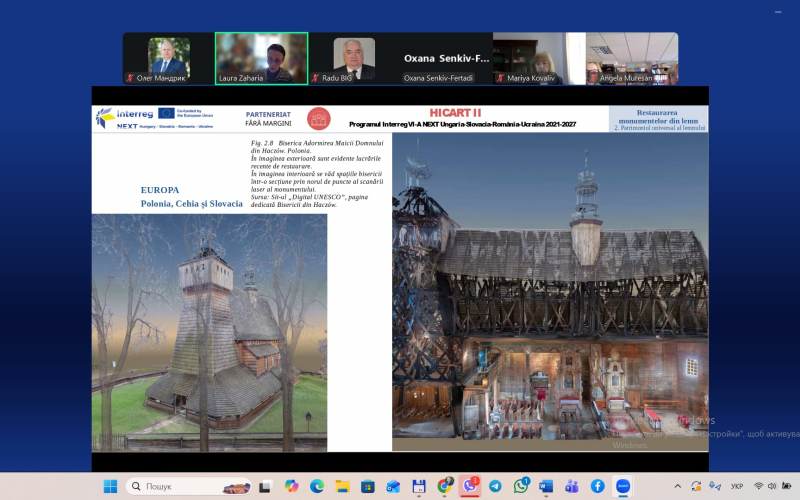The width and height of the screenshot is (800, 500).
Task: Minimize the Zoom meeting window
Action: pyautogui.click(x=778, y=11)
